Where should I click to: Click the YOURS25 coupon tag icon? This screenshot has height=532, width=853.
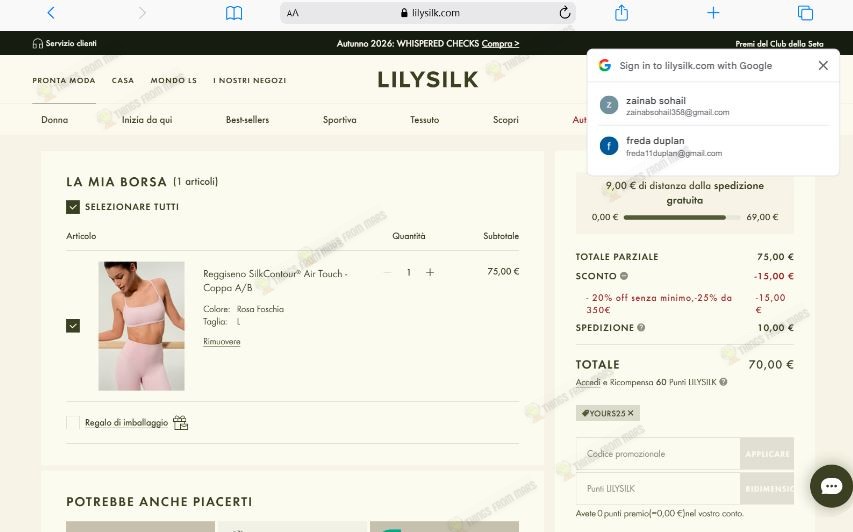pyautogui.click(x=585, y=413)
